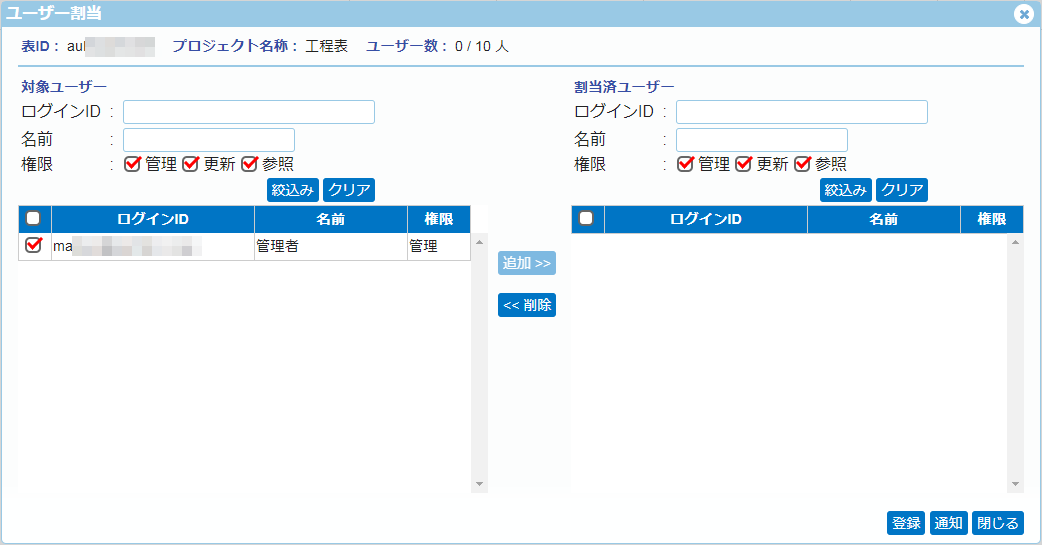Click the 閉じる button
1042x545 pixels.
998,523
